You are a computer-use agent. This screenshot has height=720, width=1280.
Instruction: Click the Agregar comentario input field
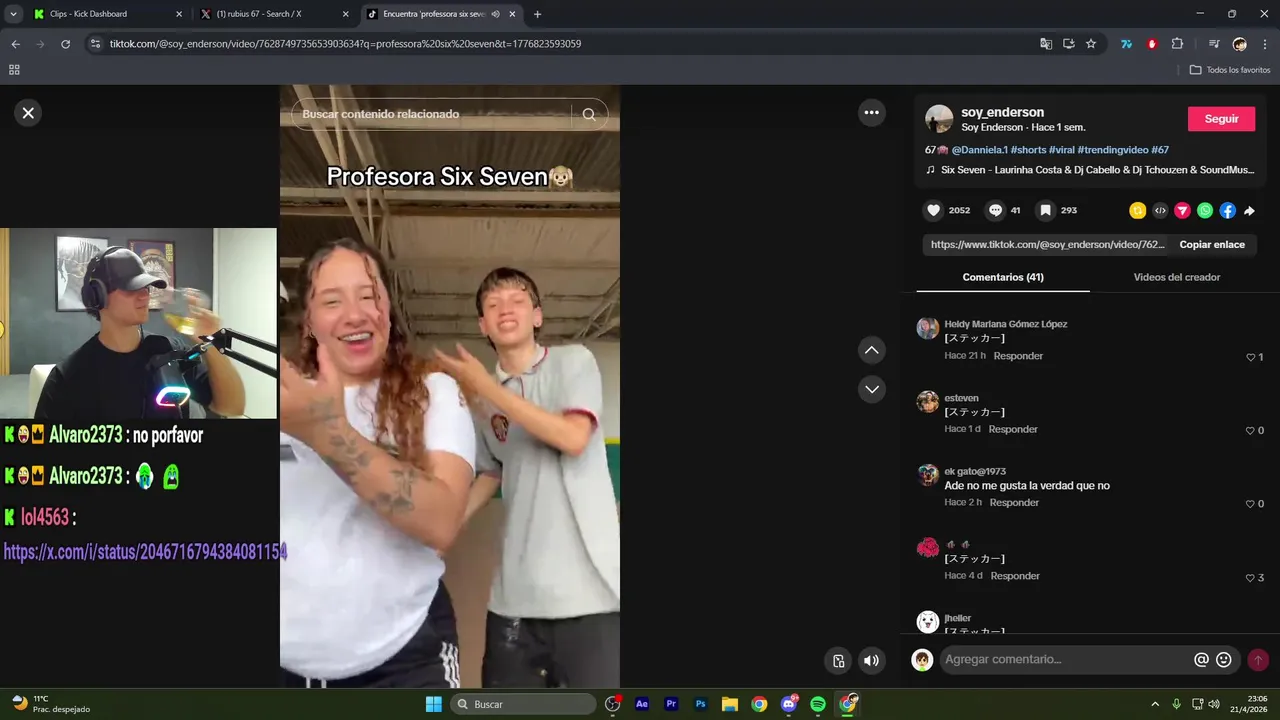(x=1065, y=660)
